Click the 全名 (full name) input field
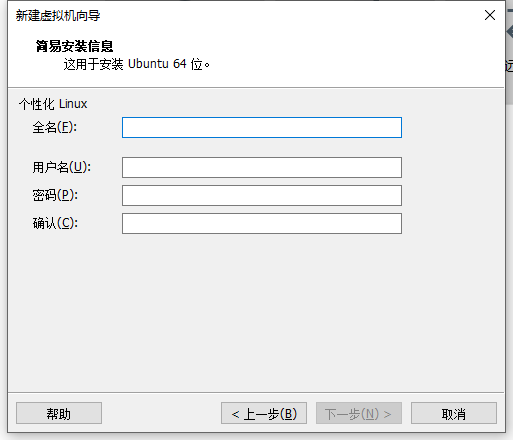Viewport: 513px width, 440px height. pyautogui.click(x=262, y=127)
